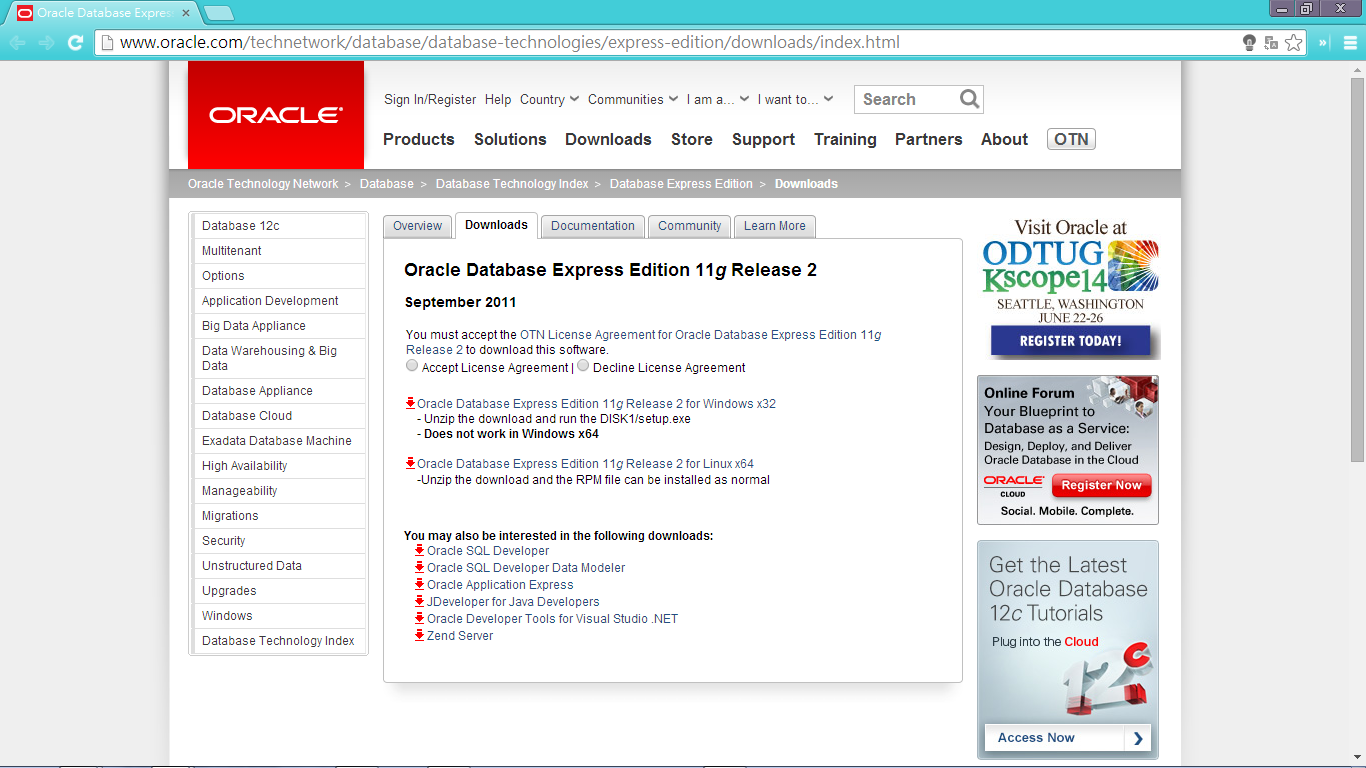This screenshot has height=768, width=1366.
Task: Click Database Express Edition breadcrumb
Action: (681, 184)
